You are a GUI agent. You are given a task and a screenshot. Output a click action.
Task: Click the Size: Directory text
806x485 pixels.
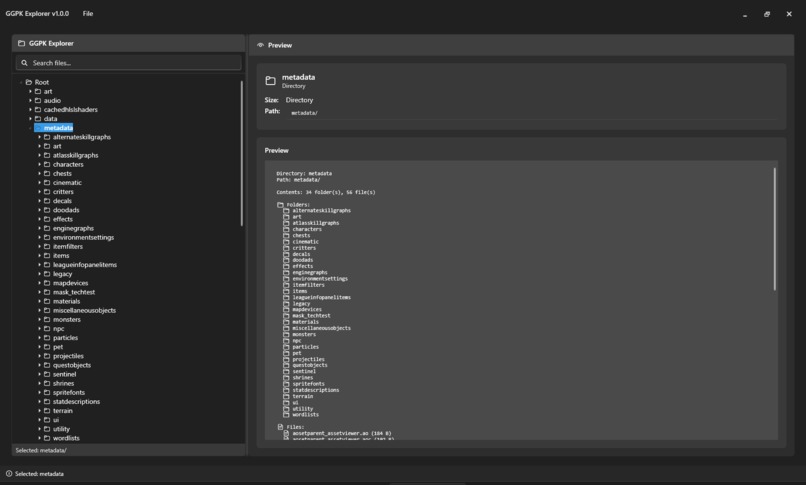(x=289, y=100)
